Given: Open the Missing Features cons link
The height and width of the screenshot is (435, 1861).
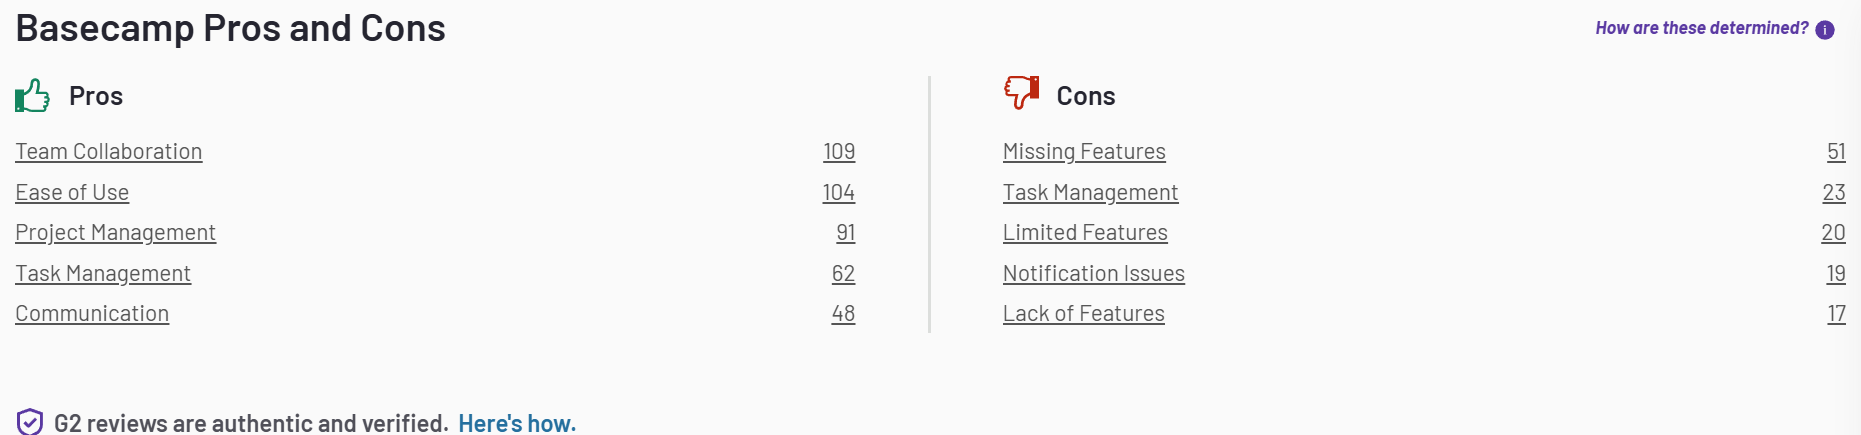Looking at the screenshot, I should (x=1084, y=152).
